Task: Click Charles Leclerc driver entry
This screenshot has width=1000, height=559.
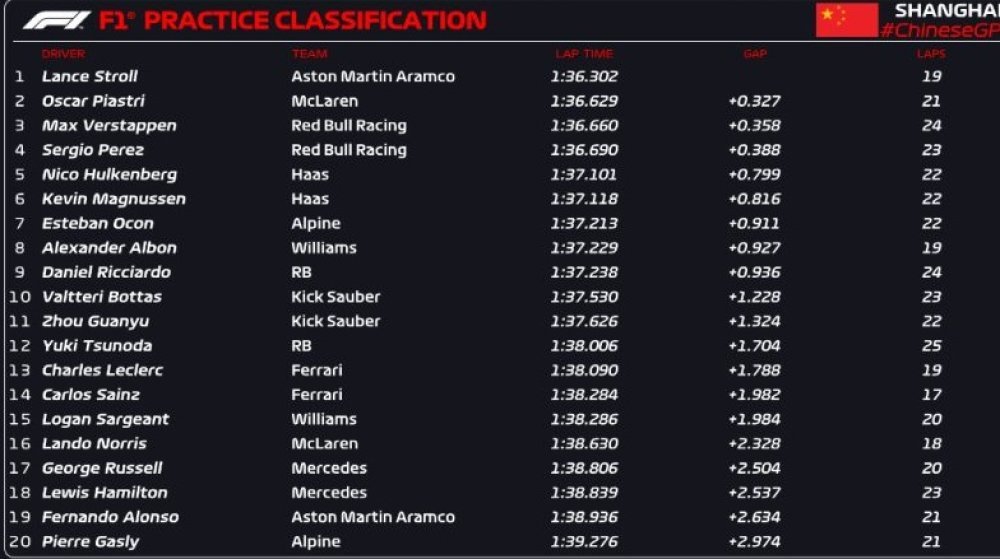Action: tap(102, 370)
